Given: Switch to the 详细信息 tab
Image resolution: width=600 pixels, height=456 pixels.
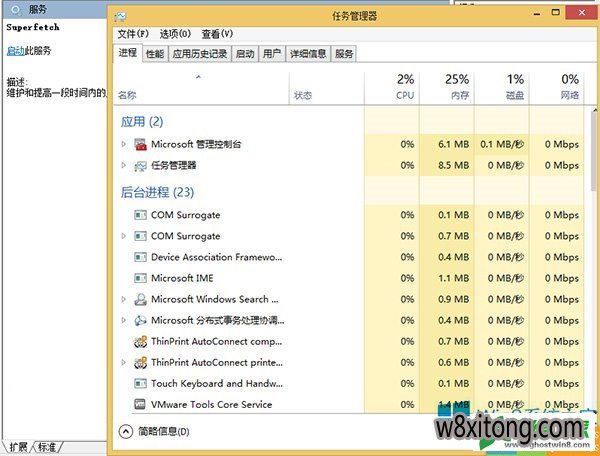Looking at the screenshot, I should point(307,54).
